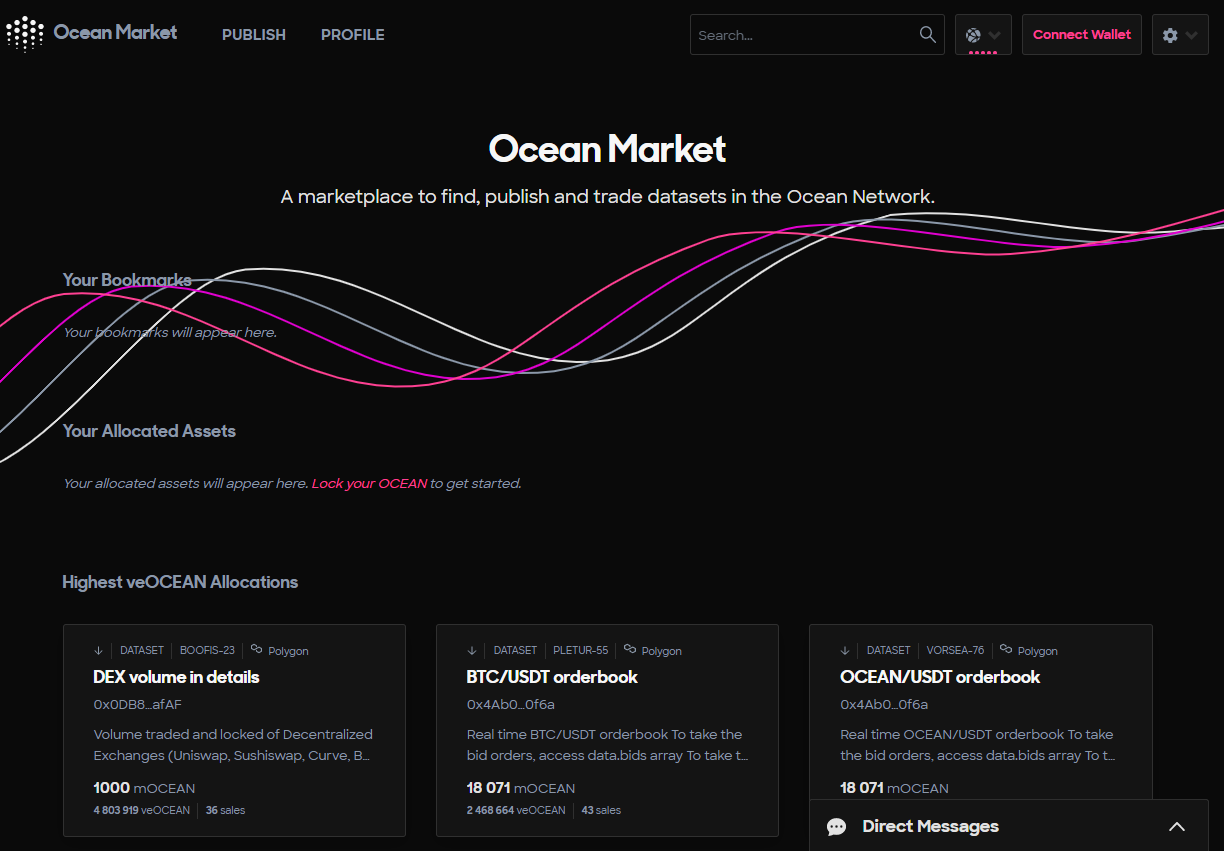Click the Direct Messages chat bubble icon
This screenshot has height=851, width=1224.
837,827
